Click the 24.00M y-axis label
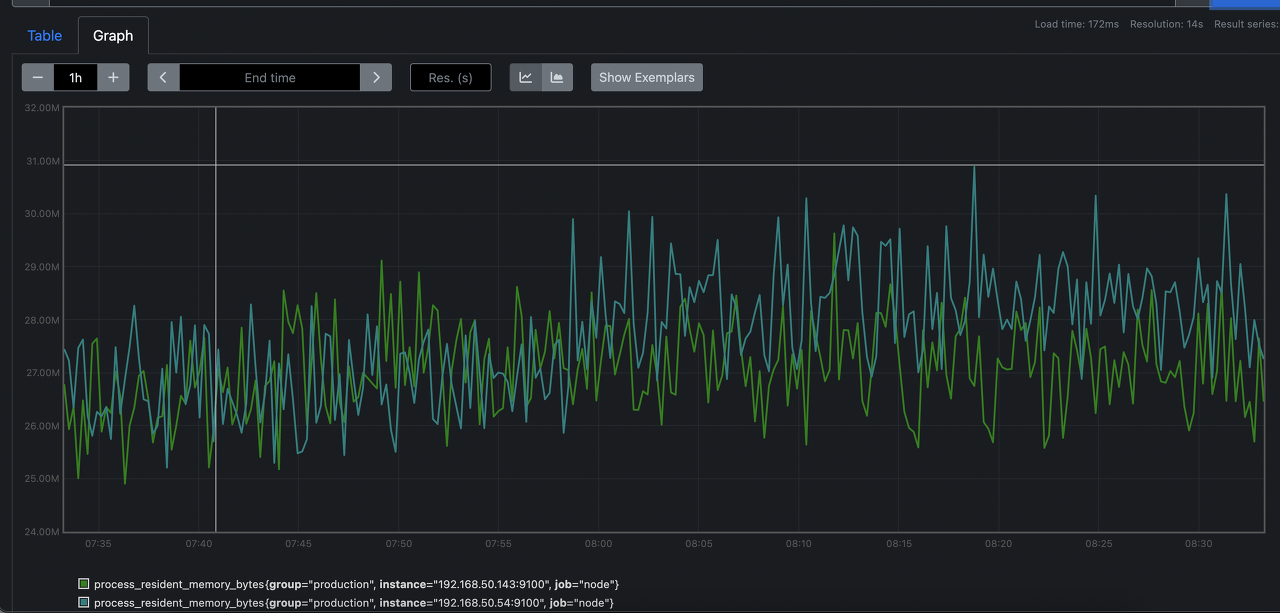 coord(42,532)
